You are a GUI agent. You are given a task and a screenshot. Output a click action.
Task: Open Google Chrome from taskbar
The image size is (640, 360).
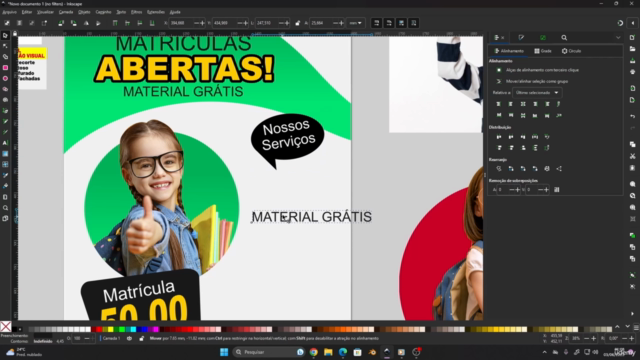pyautogui.click(x=313, y=352)
